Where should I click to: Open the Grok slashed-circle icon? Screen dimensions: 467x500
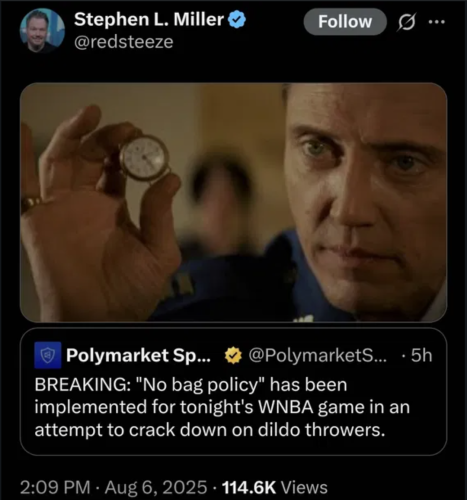[406, 22]
